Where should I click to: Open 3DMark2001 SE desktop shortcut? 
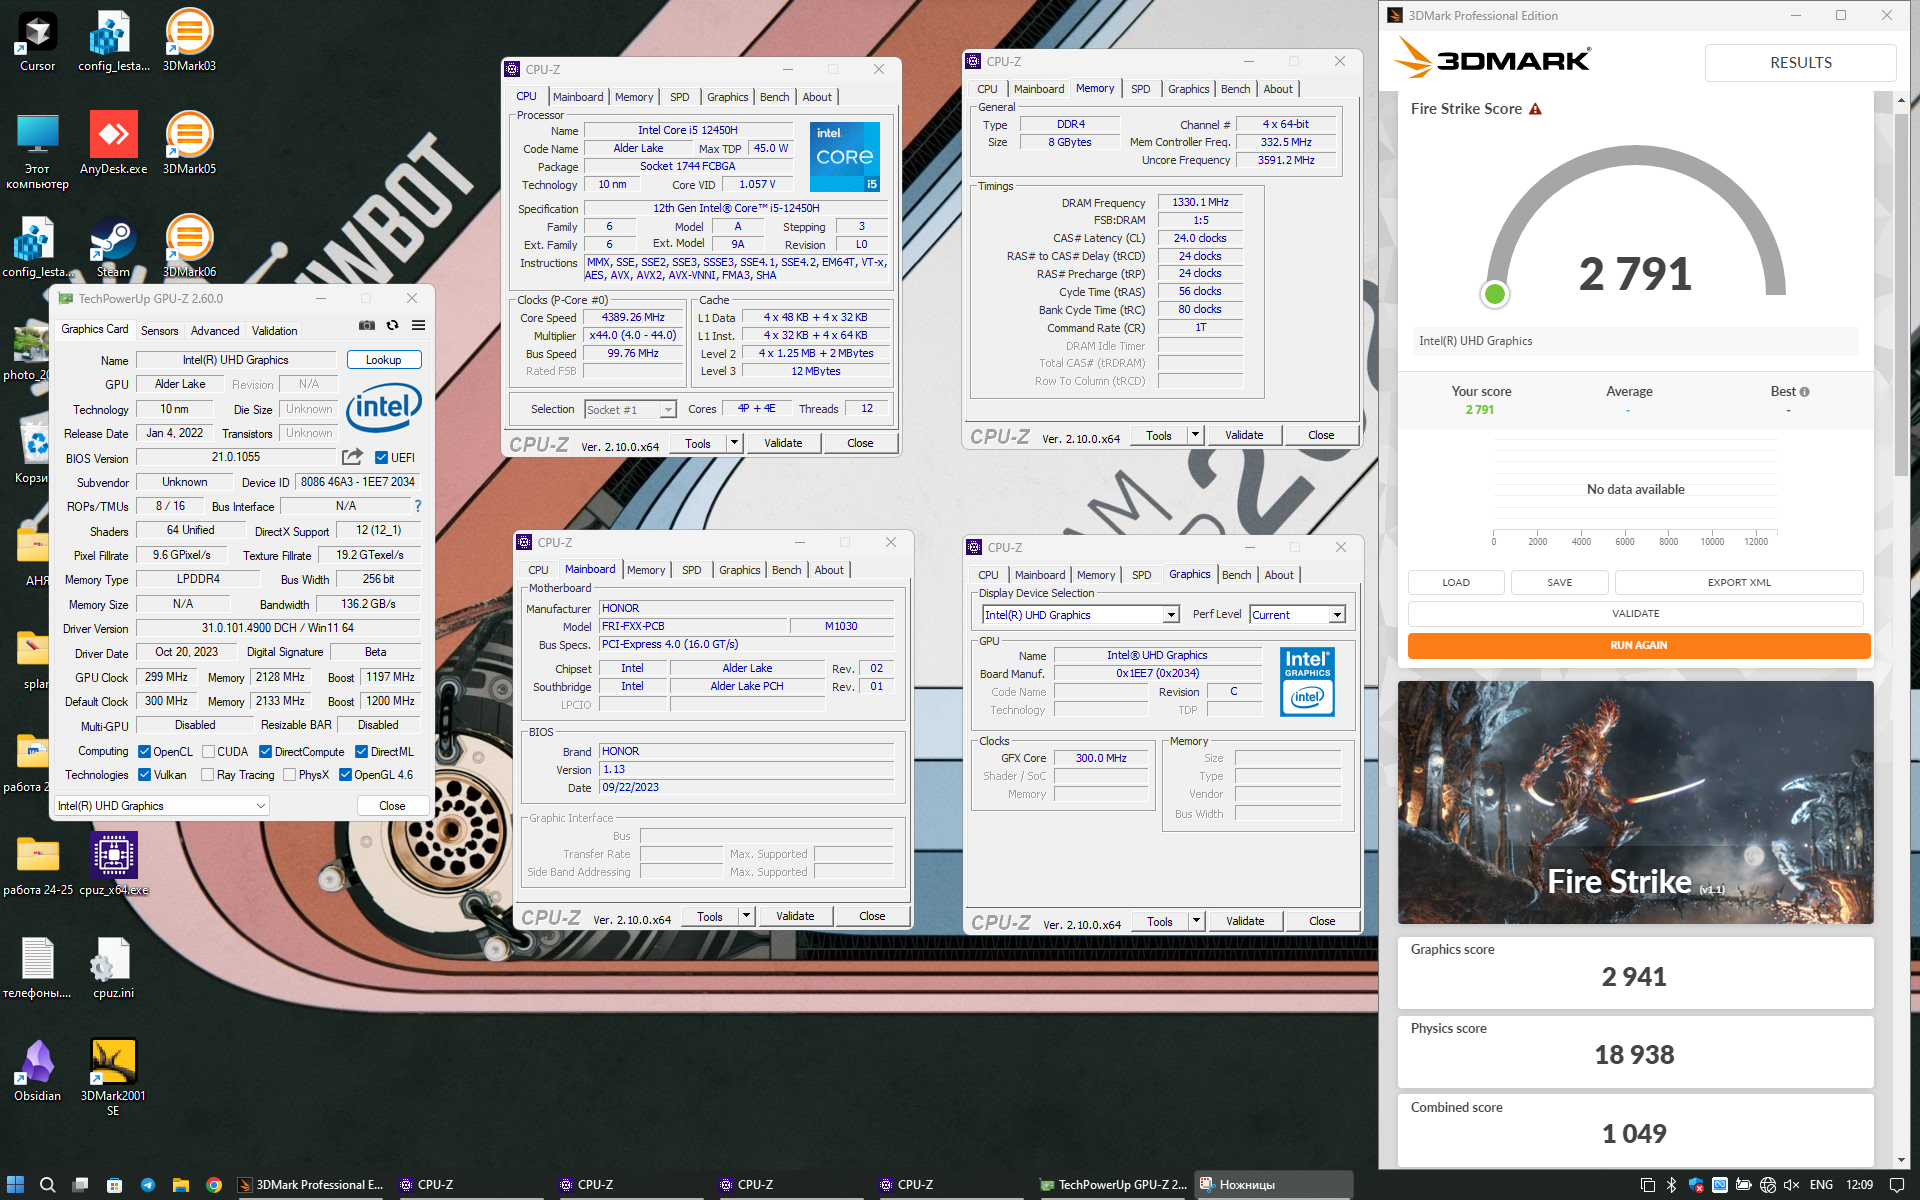coord(113,1077)
